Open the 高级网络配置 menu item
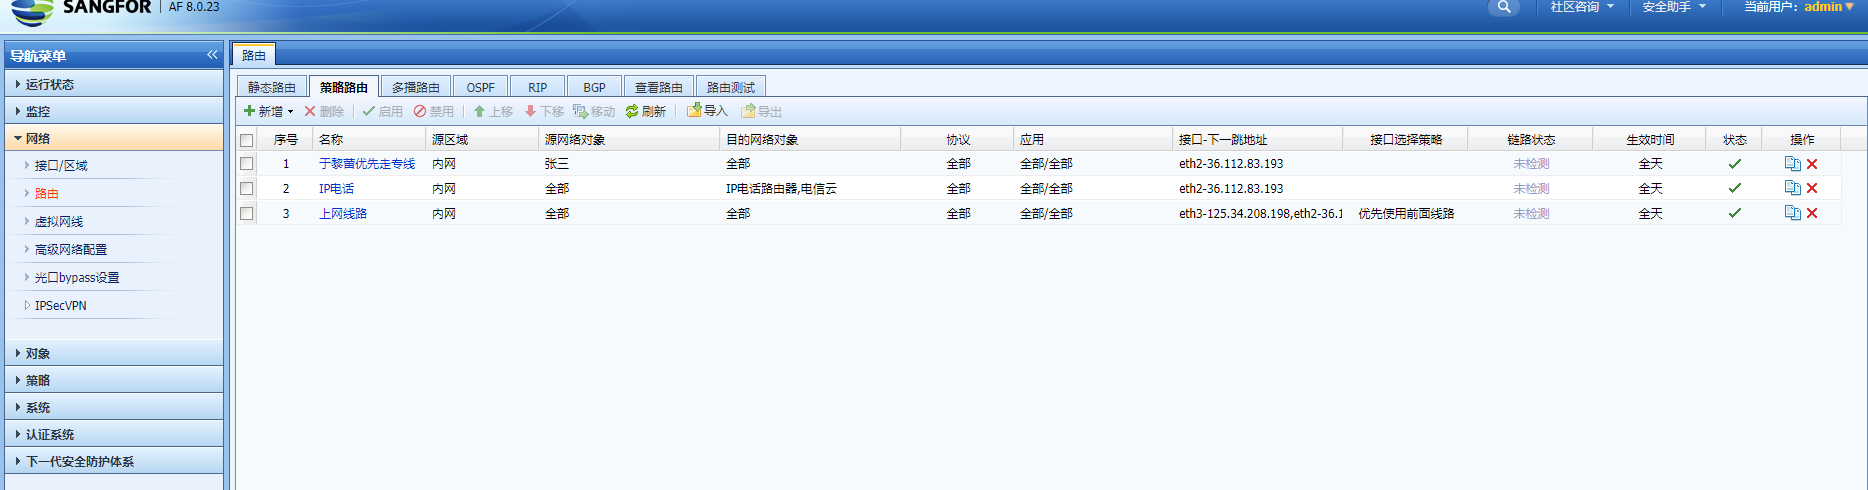 (x=71, y=250)
